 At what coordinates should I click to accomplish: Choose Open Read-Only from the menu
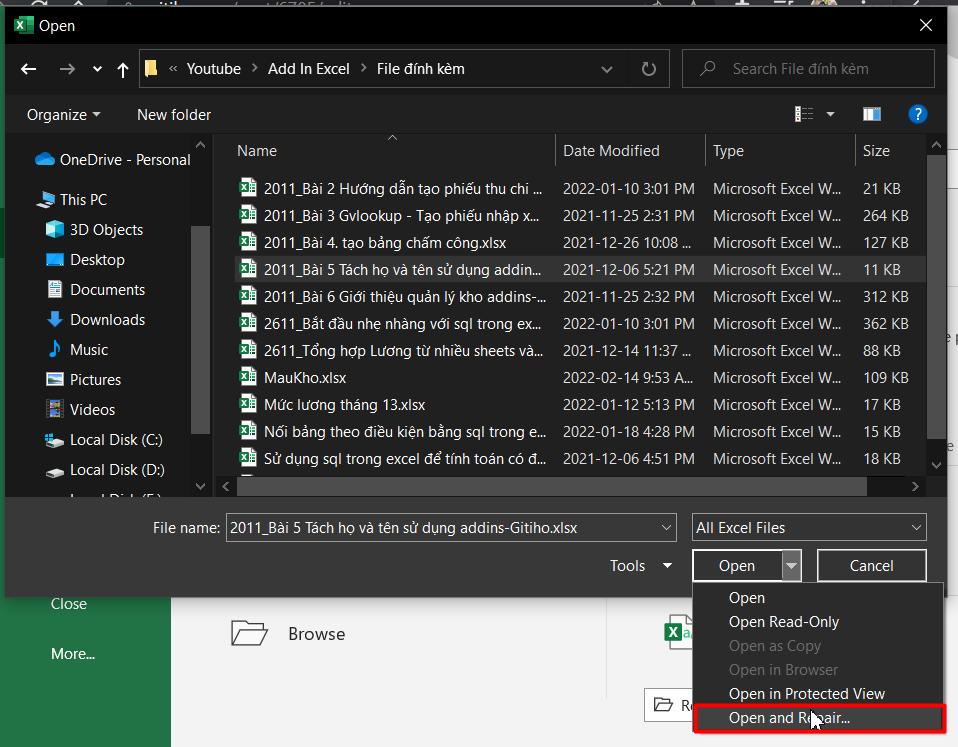(784, 621)
